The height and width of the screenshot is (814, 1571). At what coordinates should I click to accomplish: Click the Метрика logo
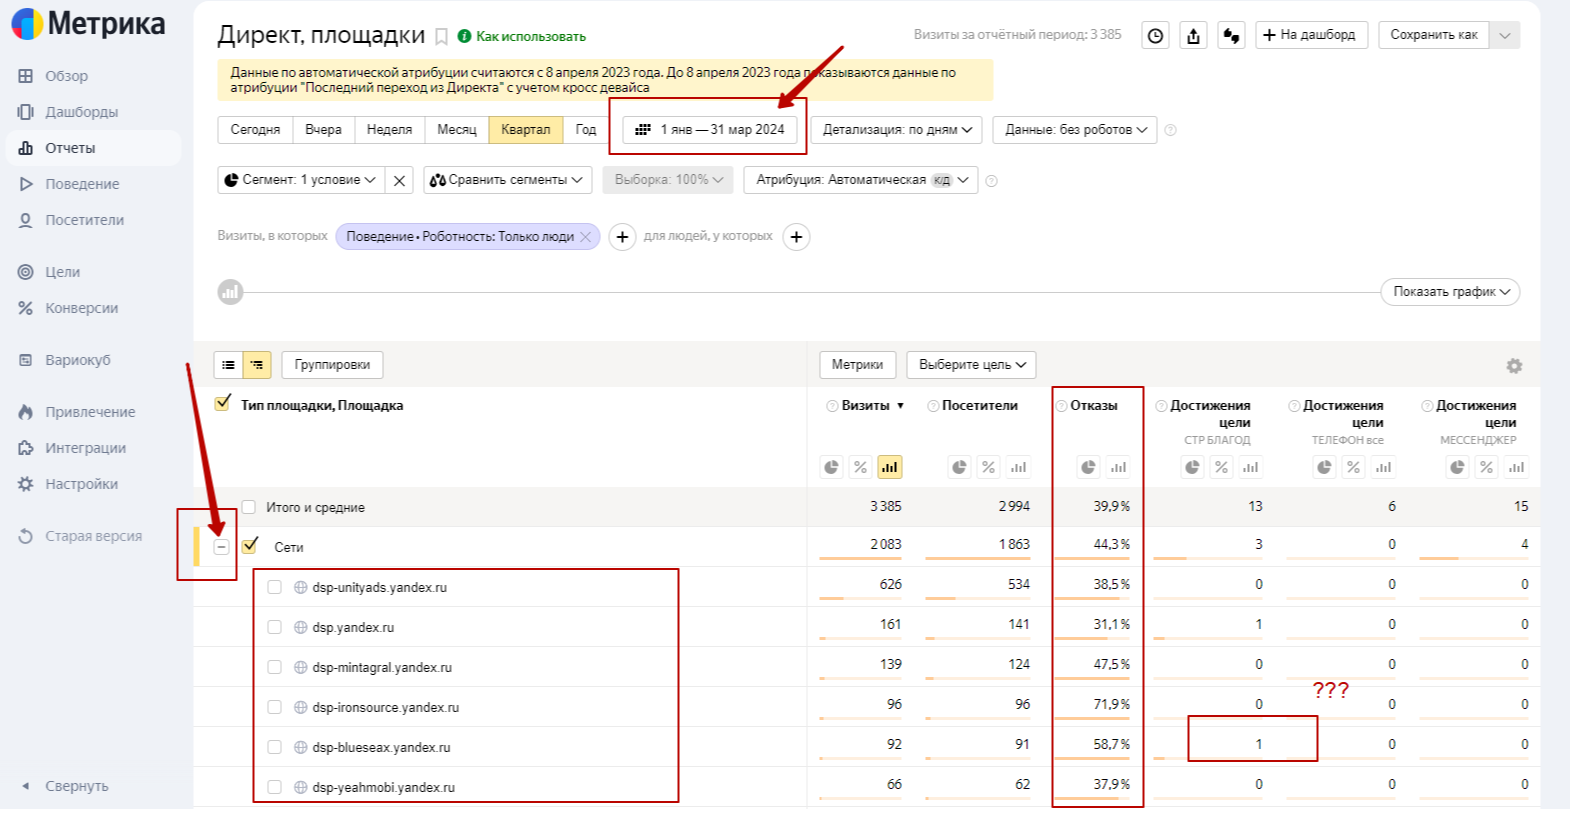[88, 23]
